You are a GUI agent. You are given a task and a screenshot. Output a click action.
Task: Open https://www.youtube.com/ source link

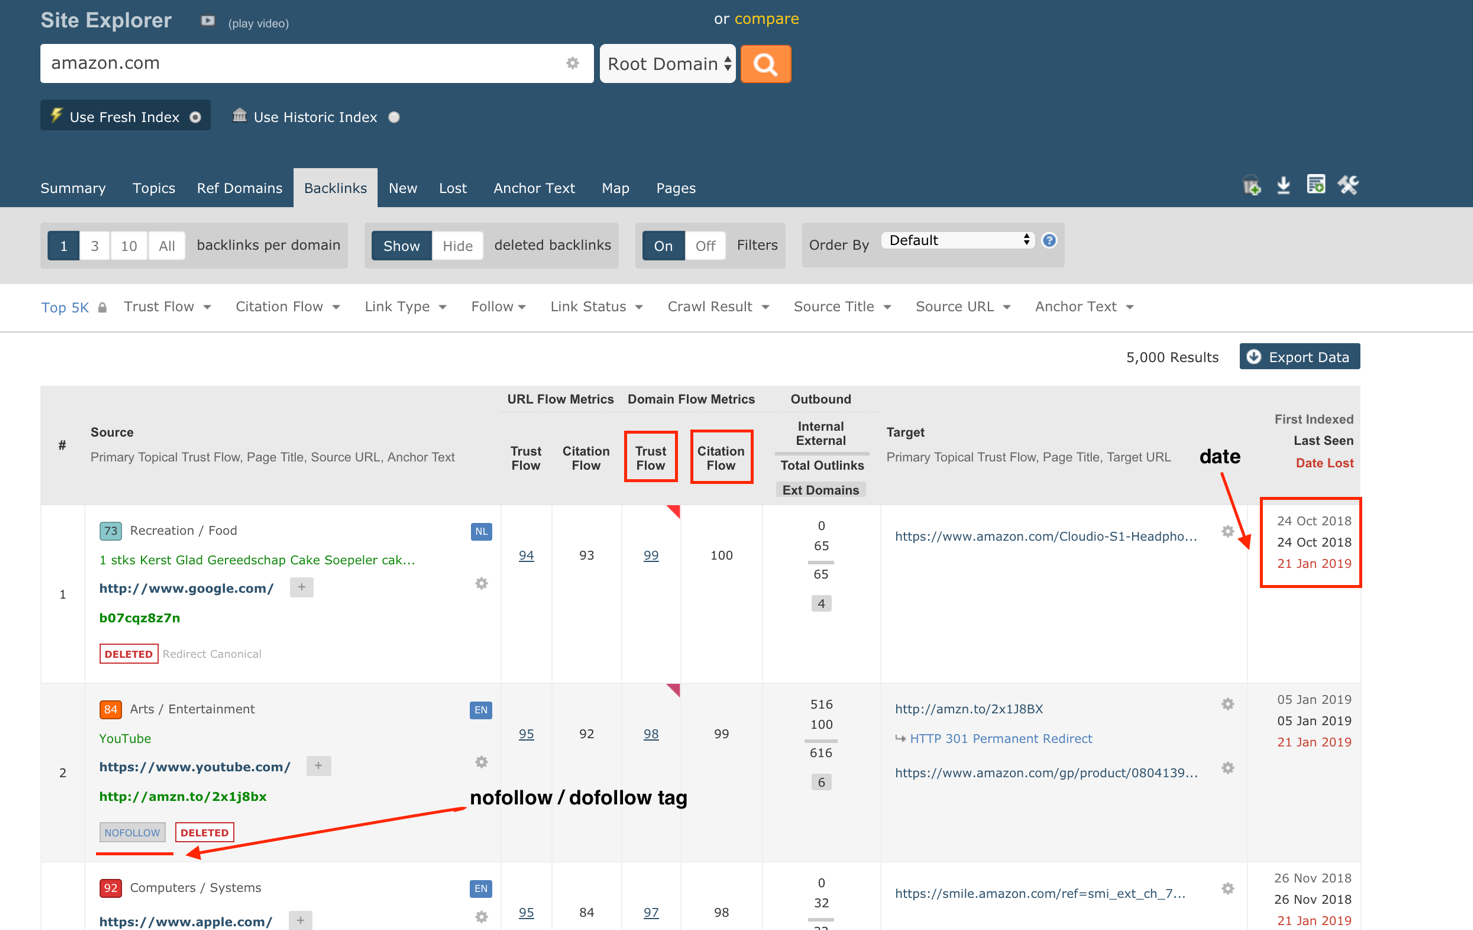coord(195,767)
